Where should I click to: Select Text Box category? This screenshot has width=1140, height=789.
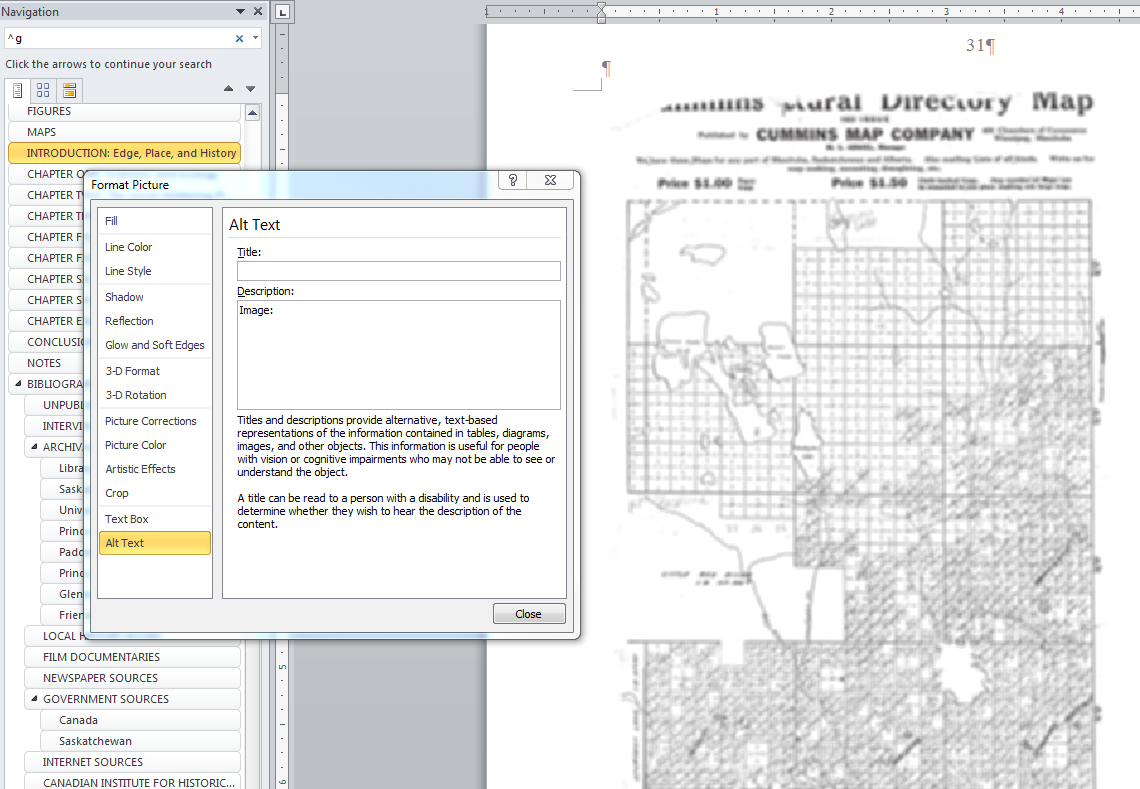[155, 520]
